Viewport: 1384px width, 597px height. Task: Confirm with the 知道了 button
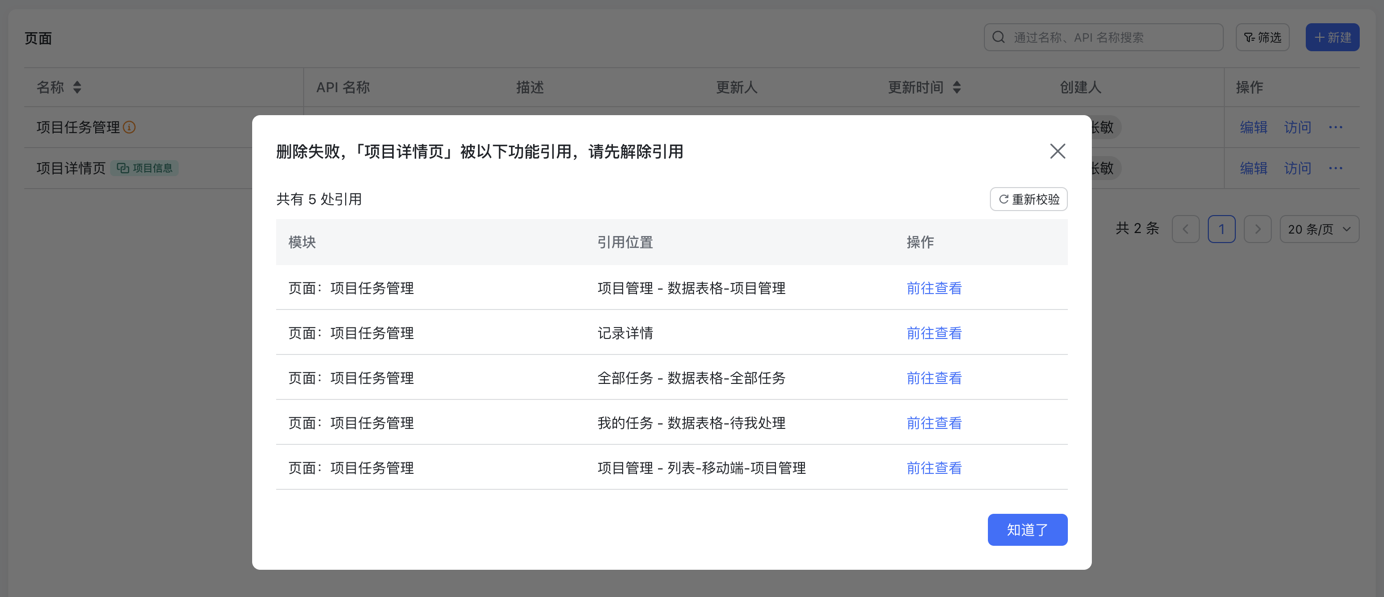point(1027,530)
